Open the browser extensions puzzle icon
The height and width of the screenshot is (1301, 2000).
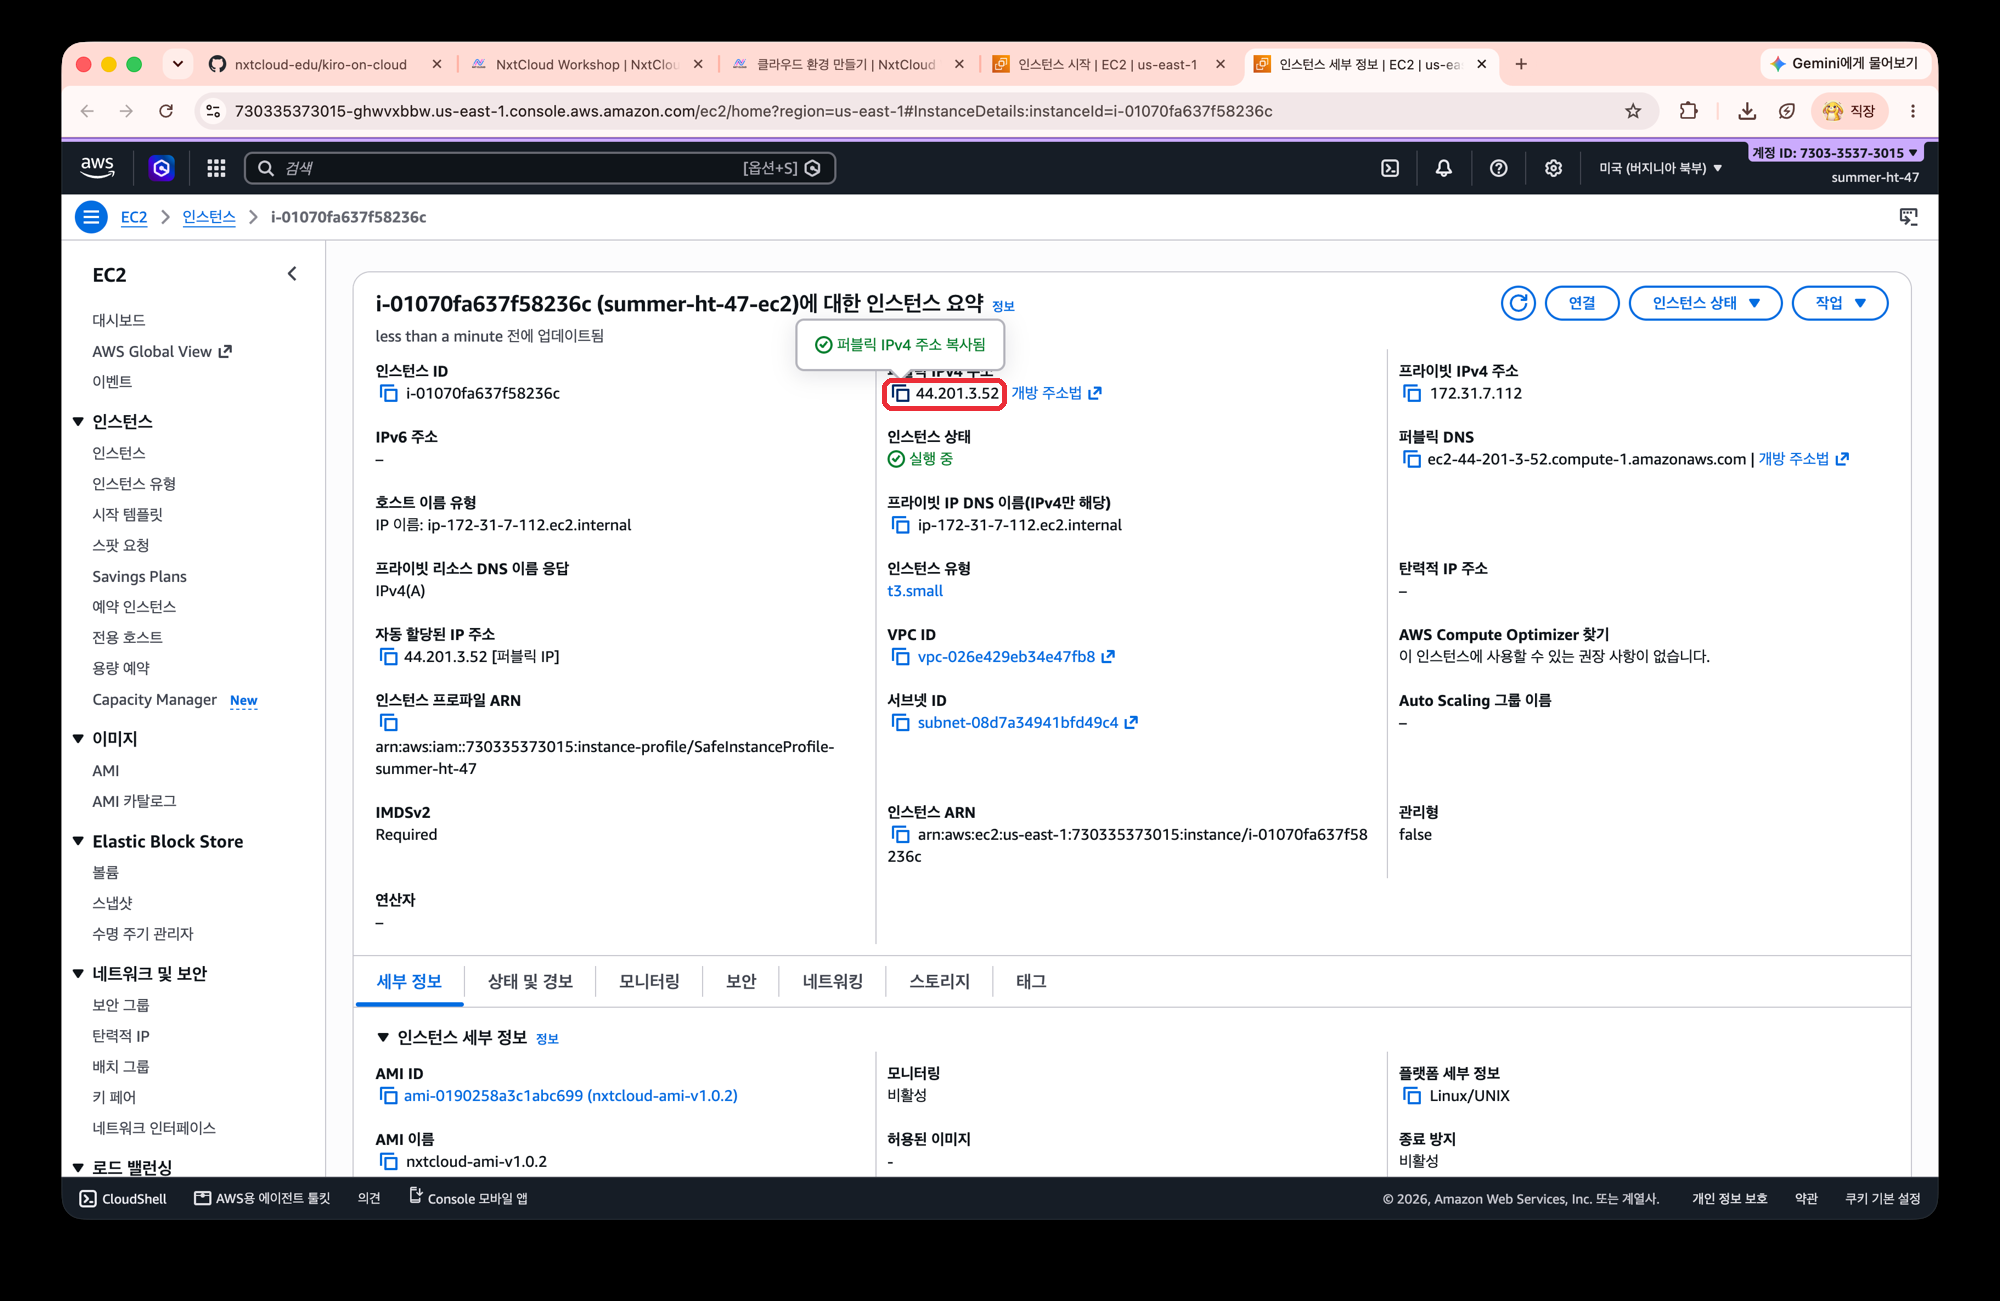click(x=1689, y=111)
